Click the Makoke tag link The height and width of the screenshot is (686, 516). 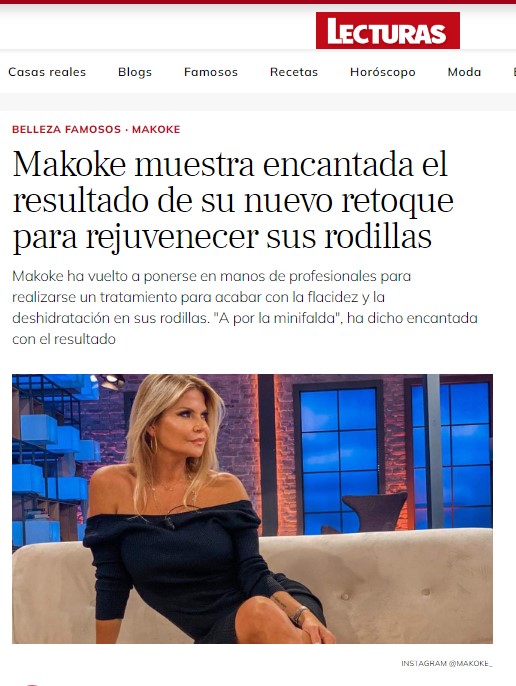coord(156,130)
